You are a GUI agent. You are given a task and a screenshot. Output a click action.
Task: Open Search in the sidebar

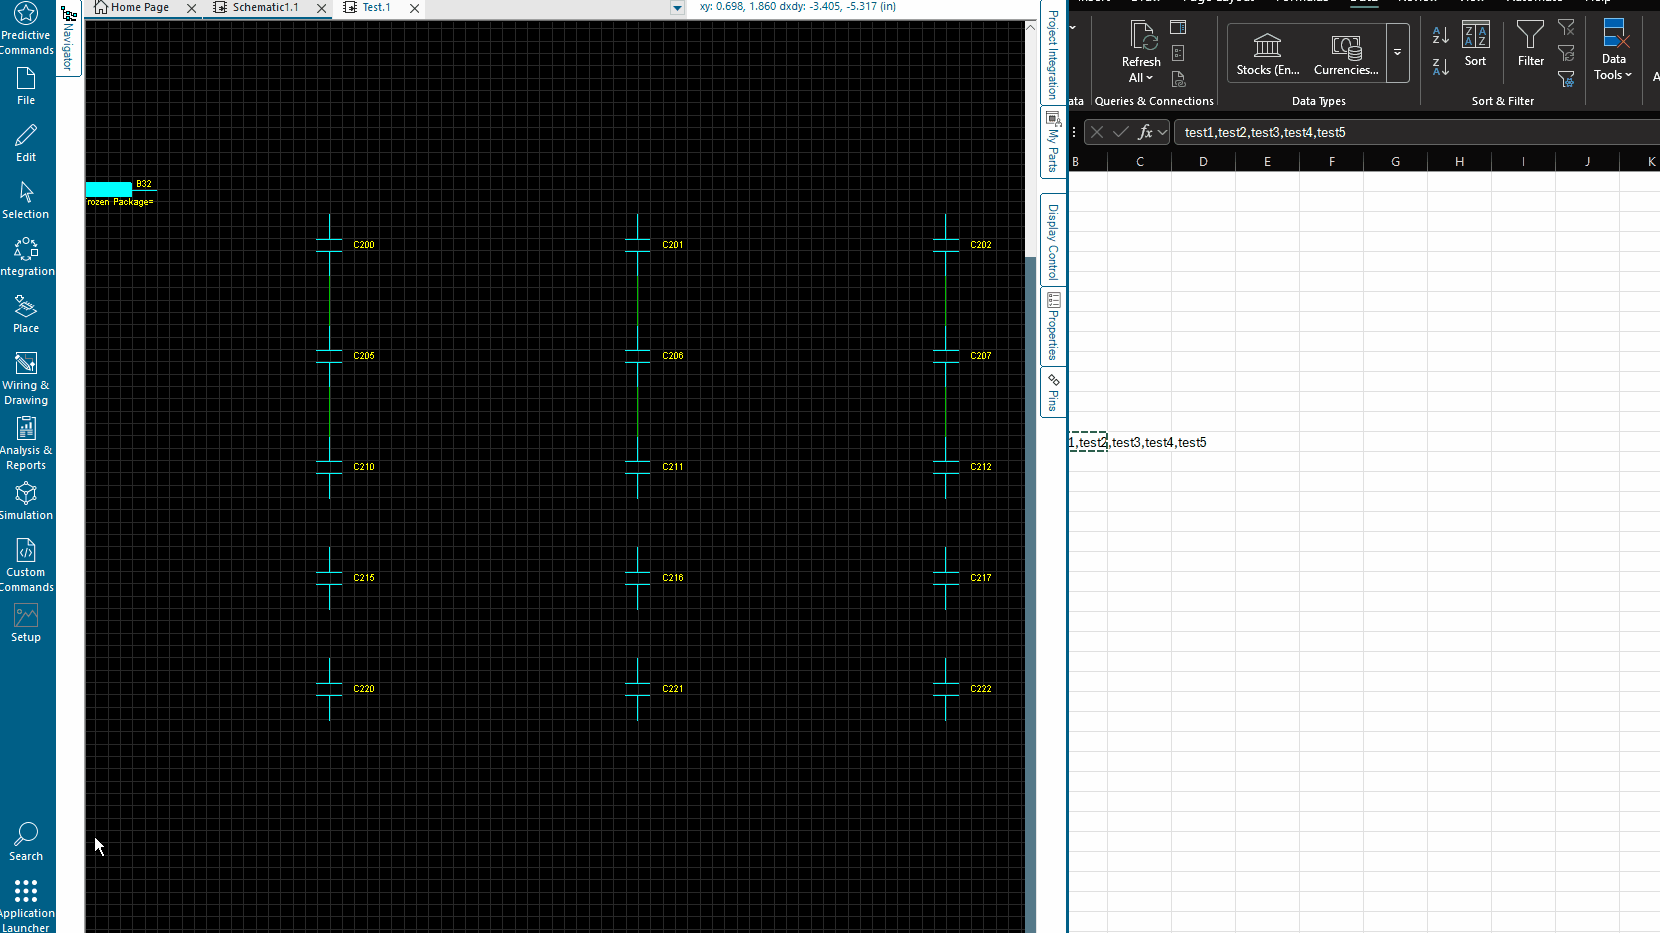tap(26, 842)
